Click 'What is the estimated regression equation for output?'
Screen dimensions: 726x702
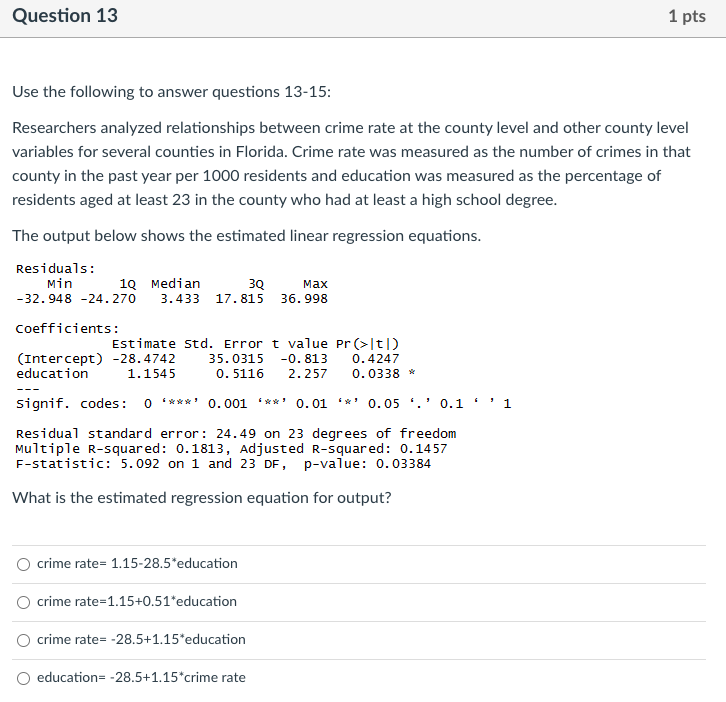(x=202, y=498)
